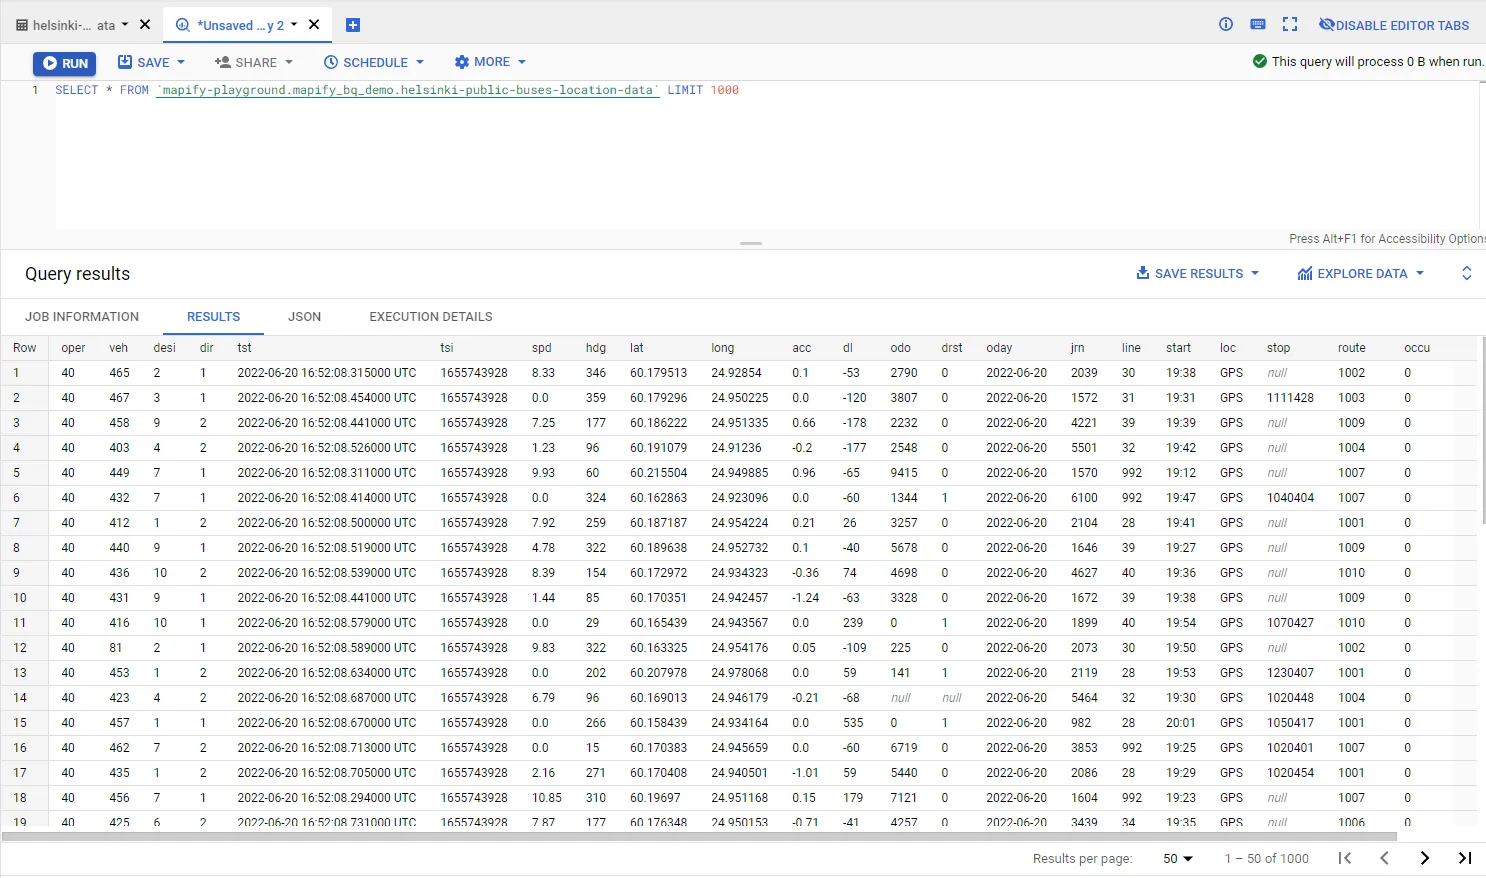Click the 'spd' column header
Screen dimensions: 1486x878
pyautogui.click(x=542, y=348)
